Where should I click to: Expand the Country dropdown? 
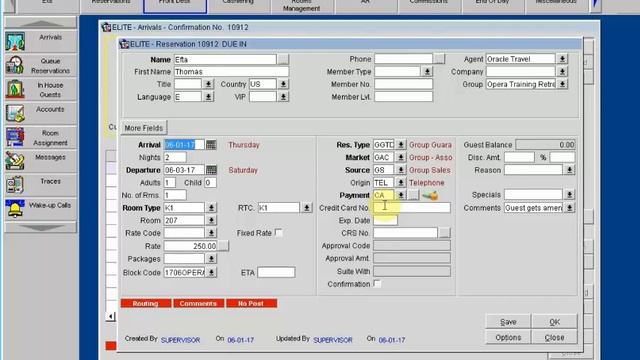tap(283, 84)
